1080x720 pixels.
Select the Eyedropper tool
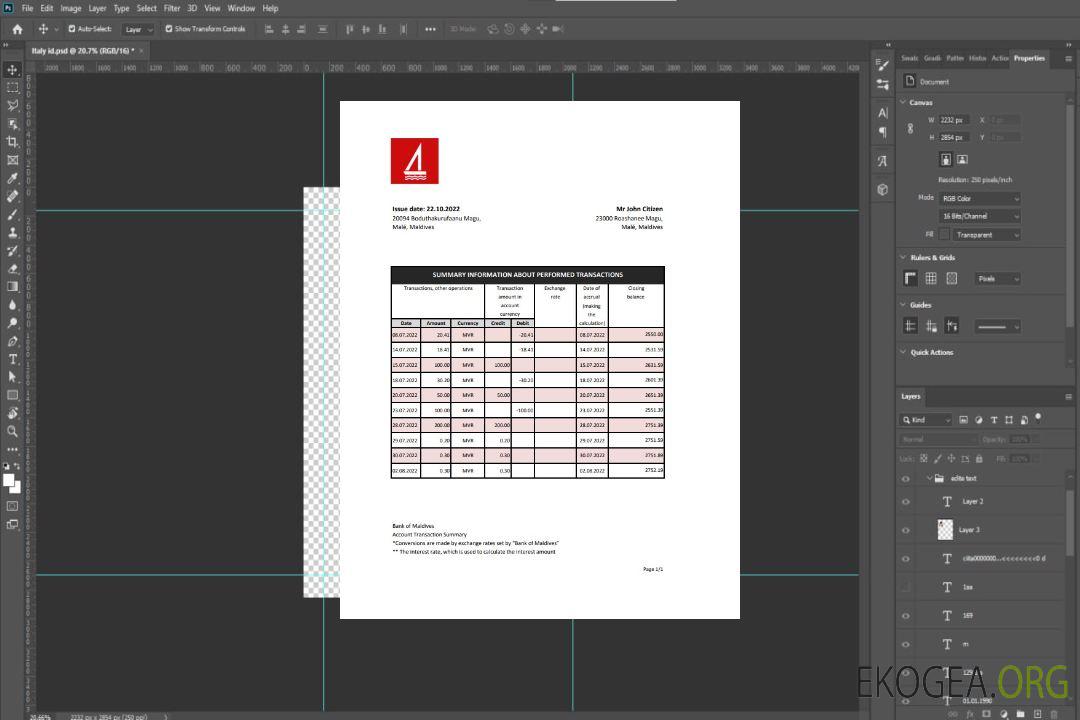(x=12, y=178)
